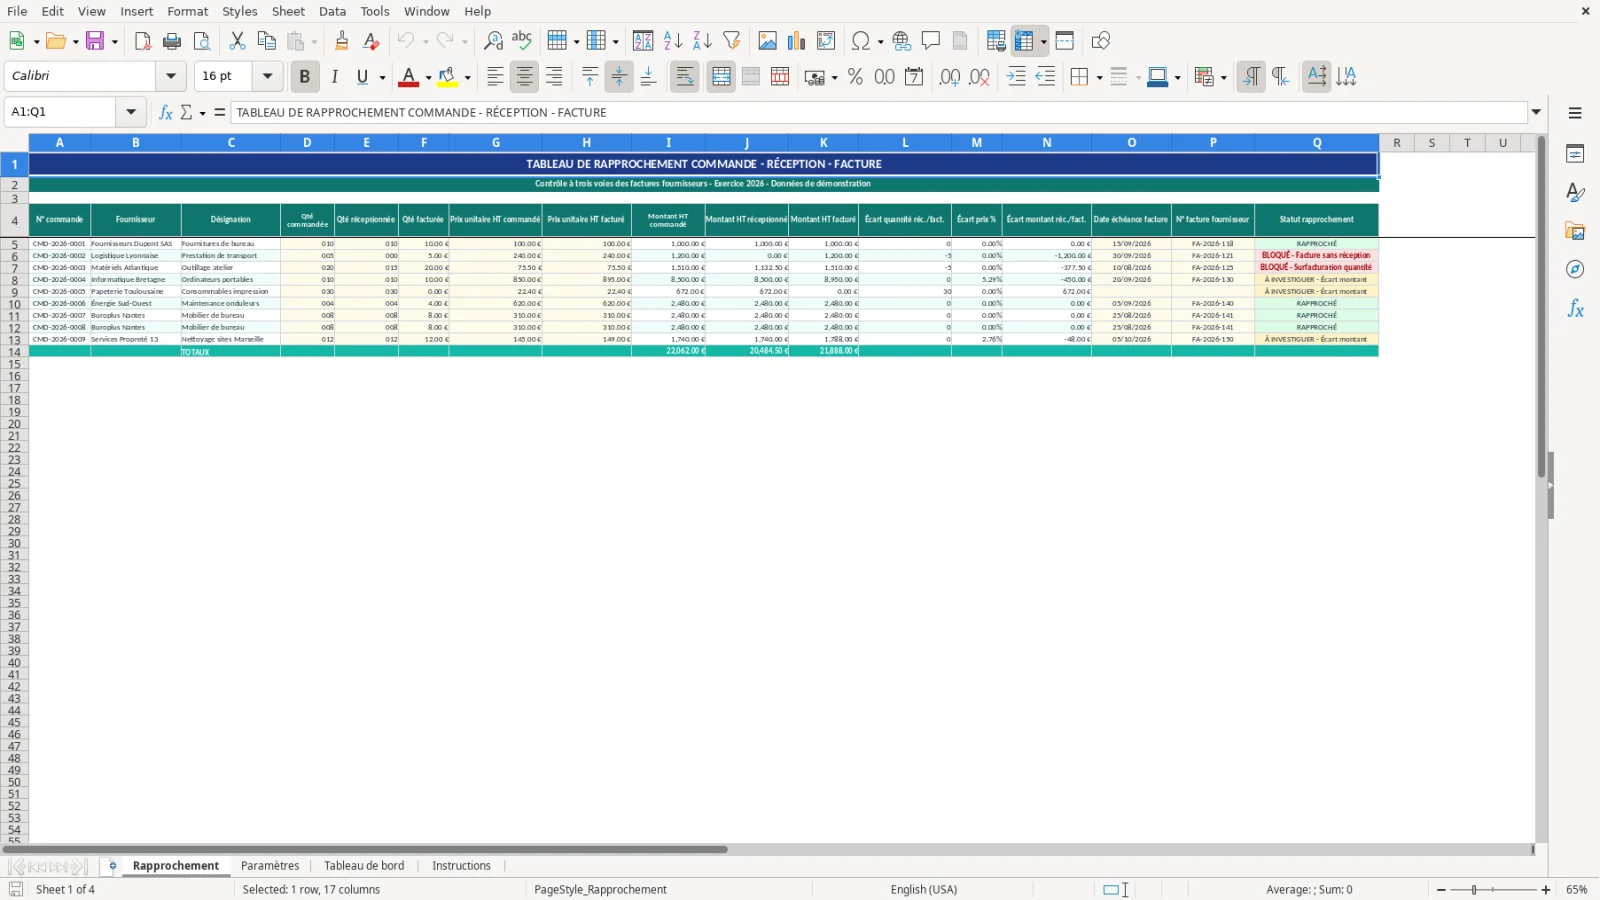Open the Borders dropdown arrow
Screen dimensions: 1600x900
coord(1099,77)
